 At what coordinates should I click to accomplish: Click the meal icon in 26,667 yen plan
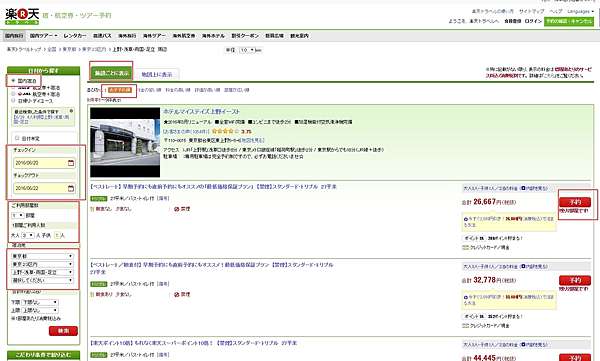click(x=92, y=209)
